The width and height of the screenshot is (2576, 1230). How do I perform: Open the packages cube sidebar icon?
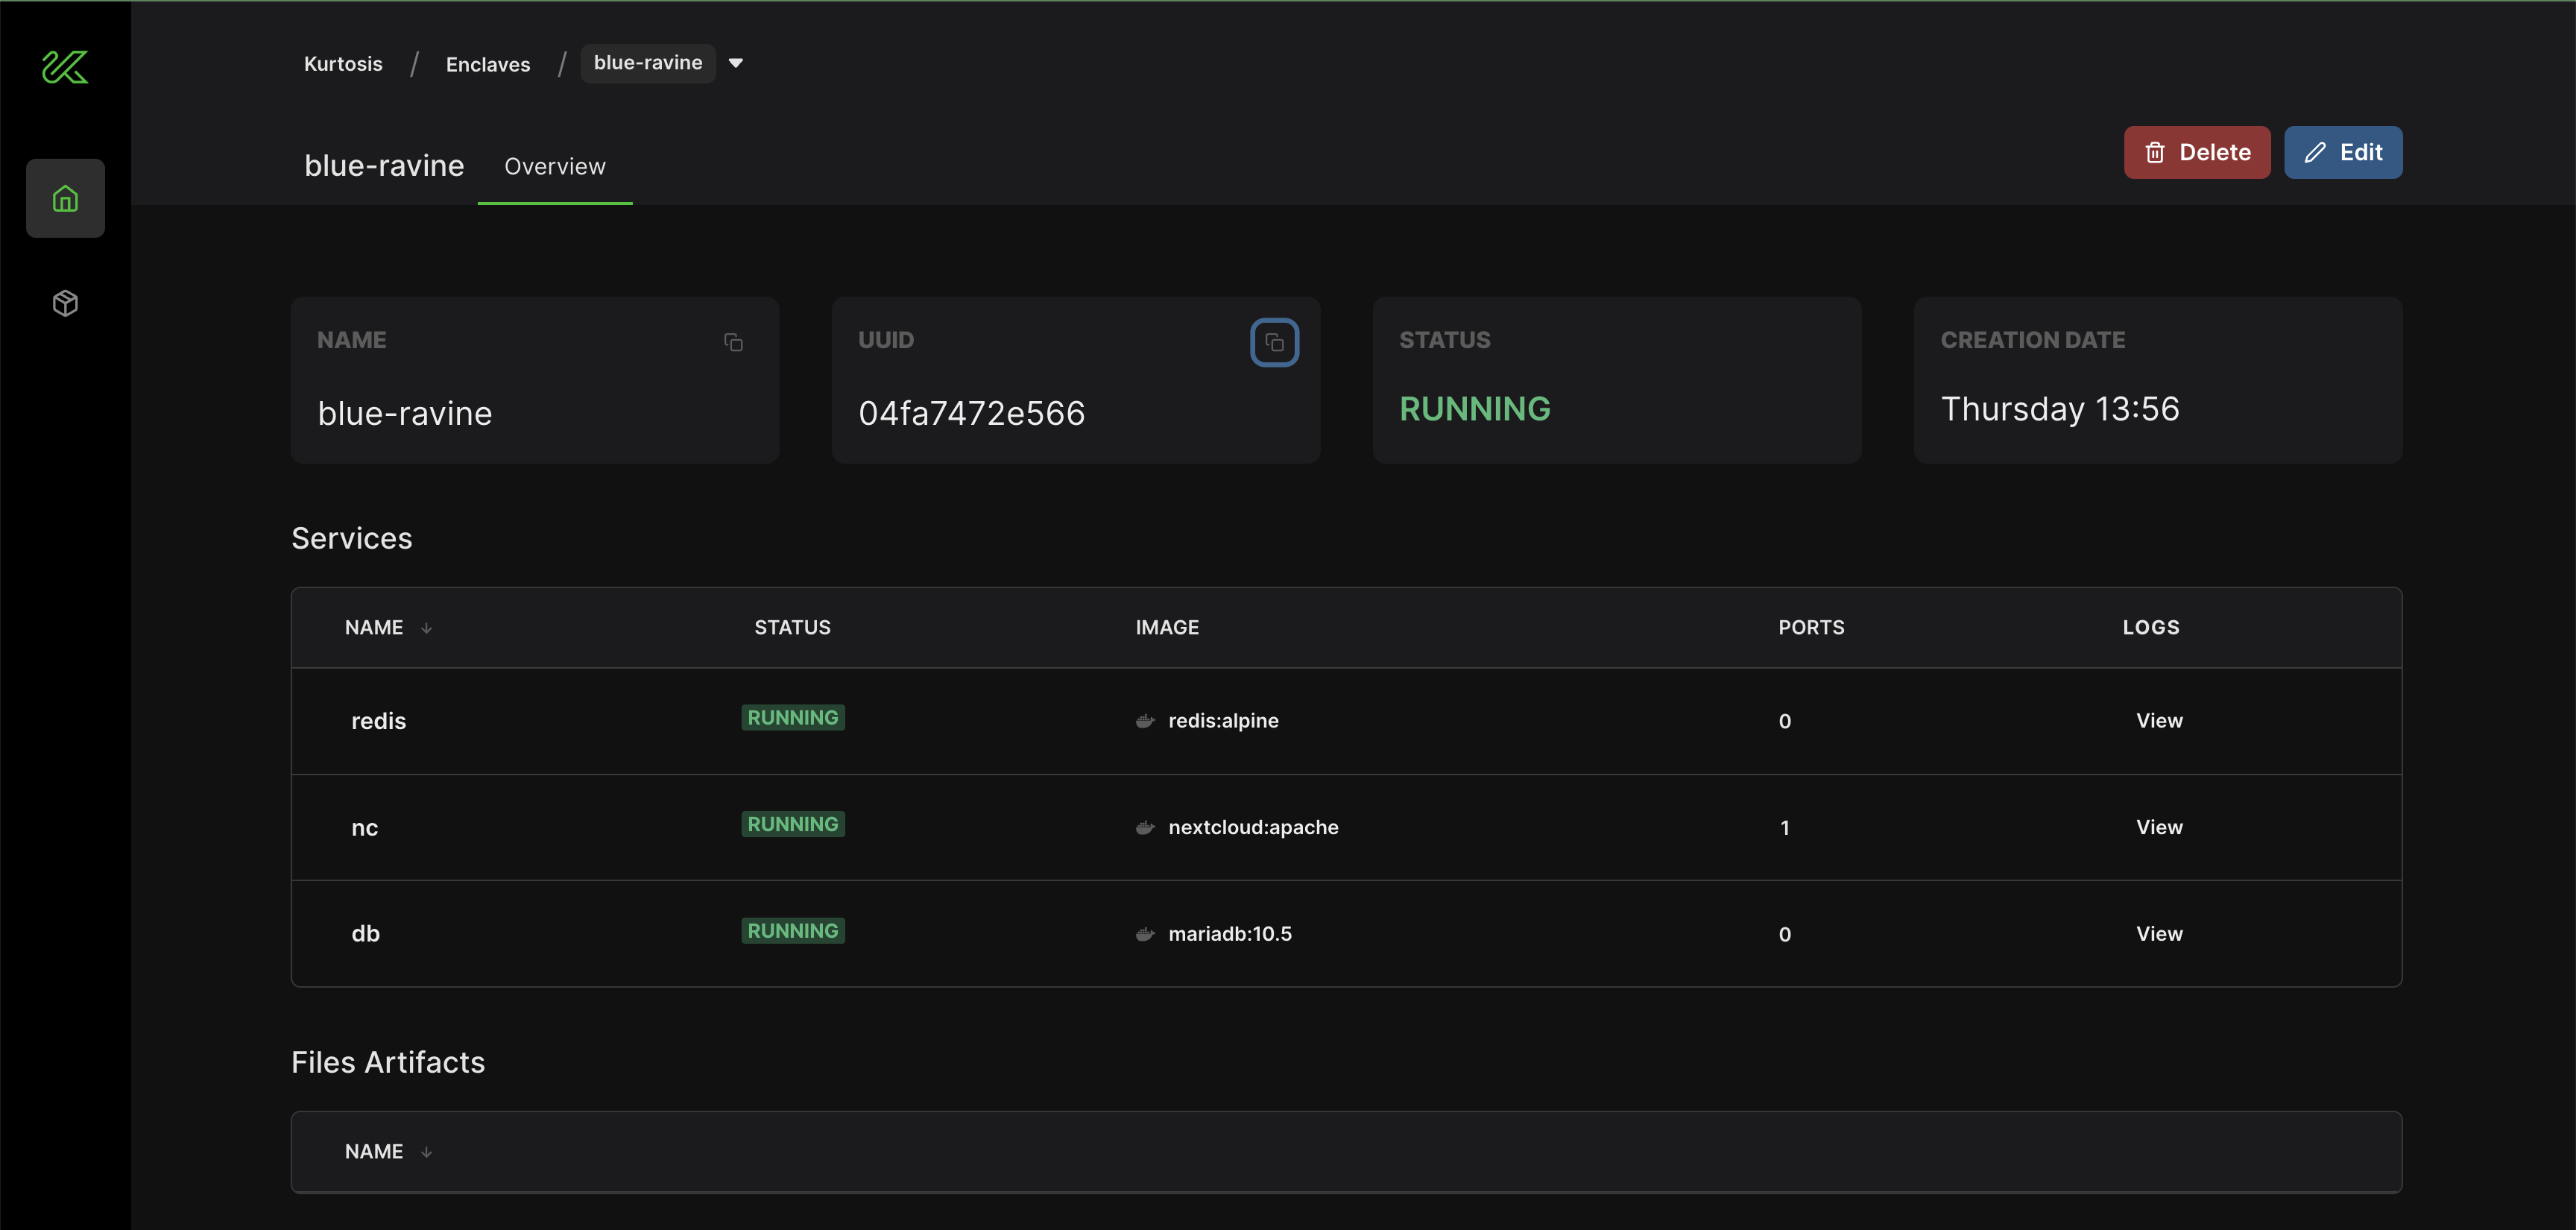[x=65, y=303]
